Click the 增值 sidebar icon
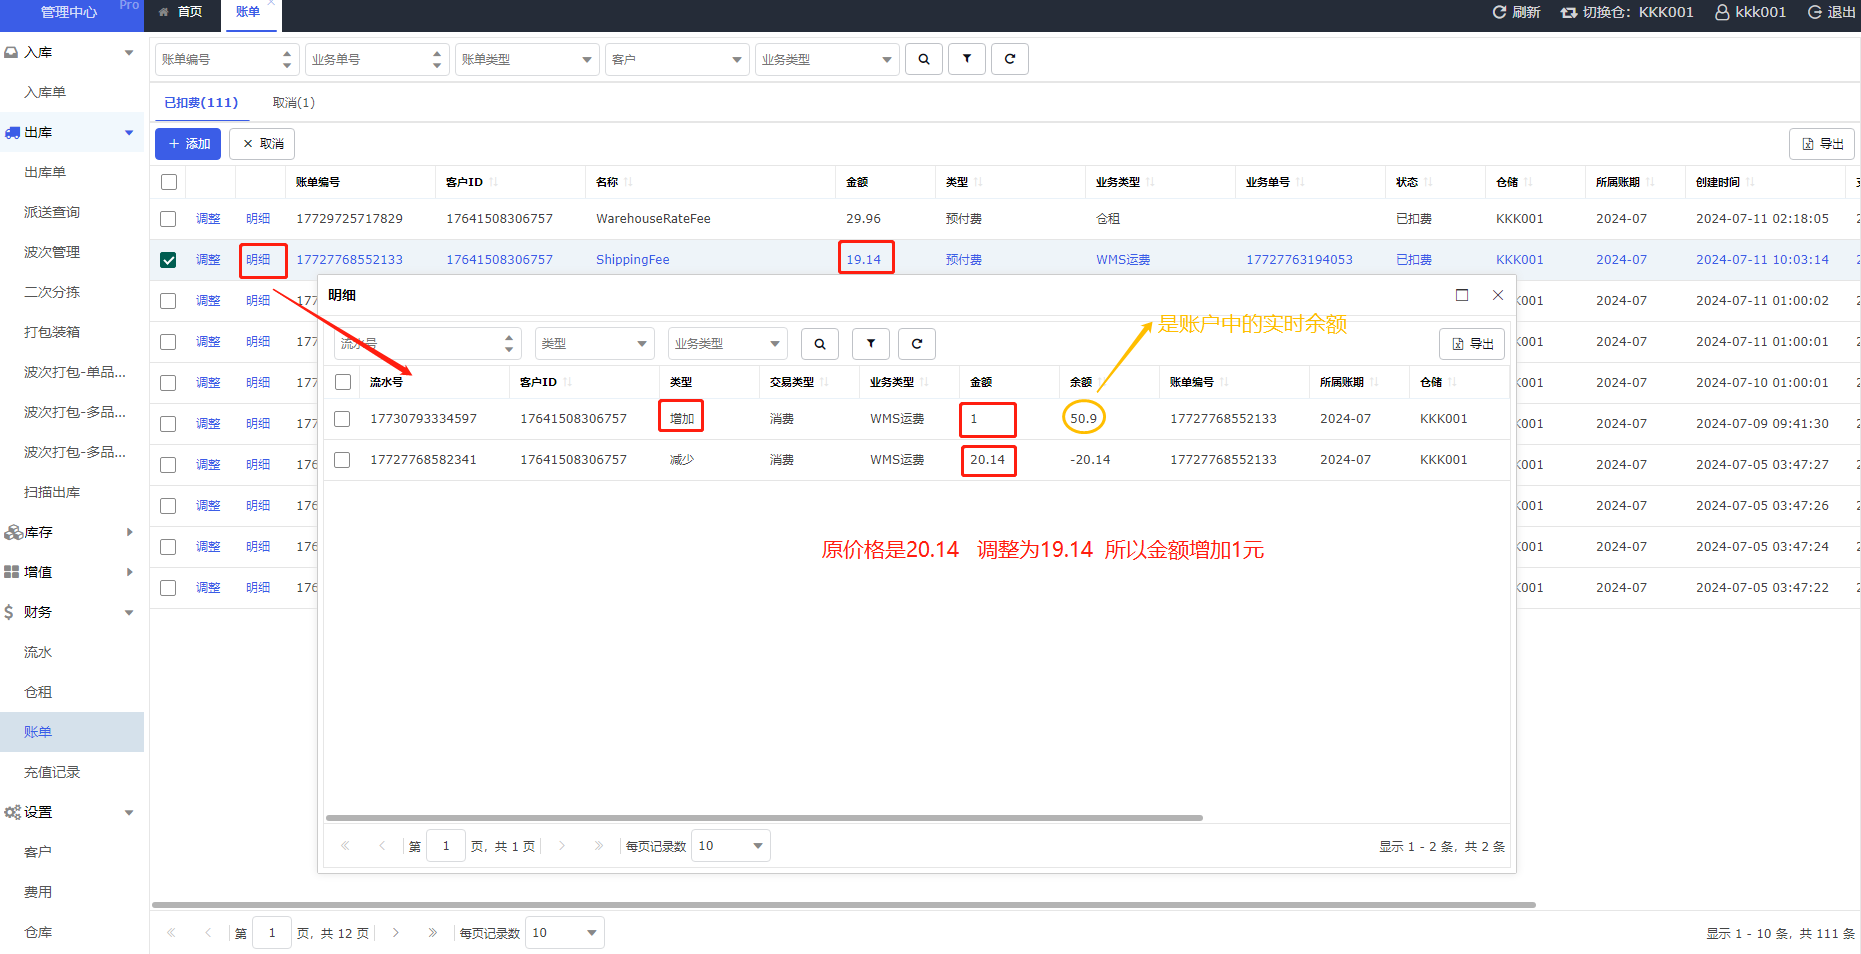 [x=12, y=572]
